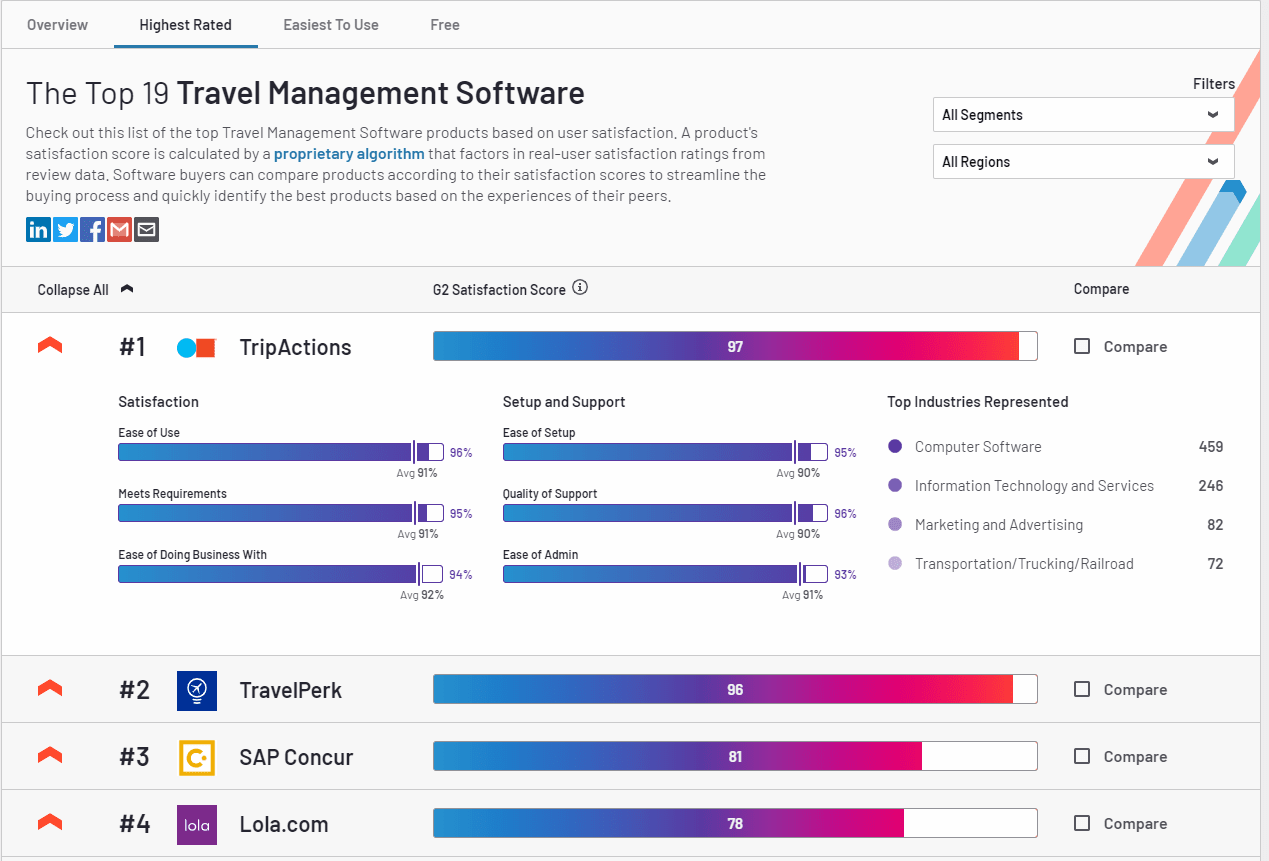Click the Ease of Admin bar
This screenshot has height=861, width=1269.
click(666, 574)
